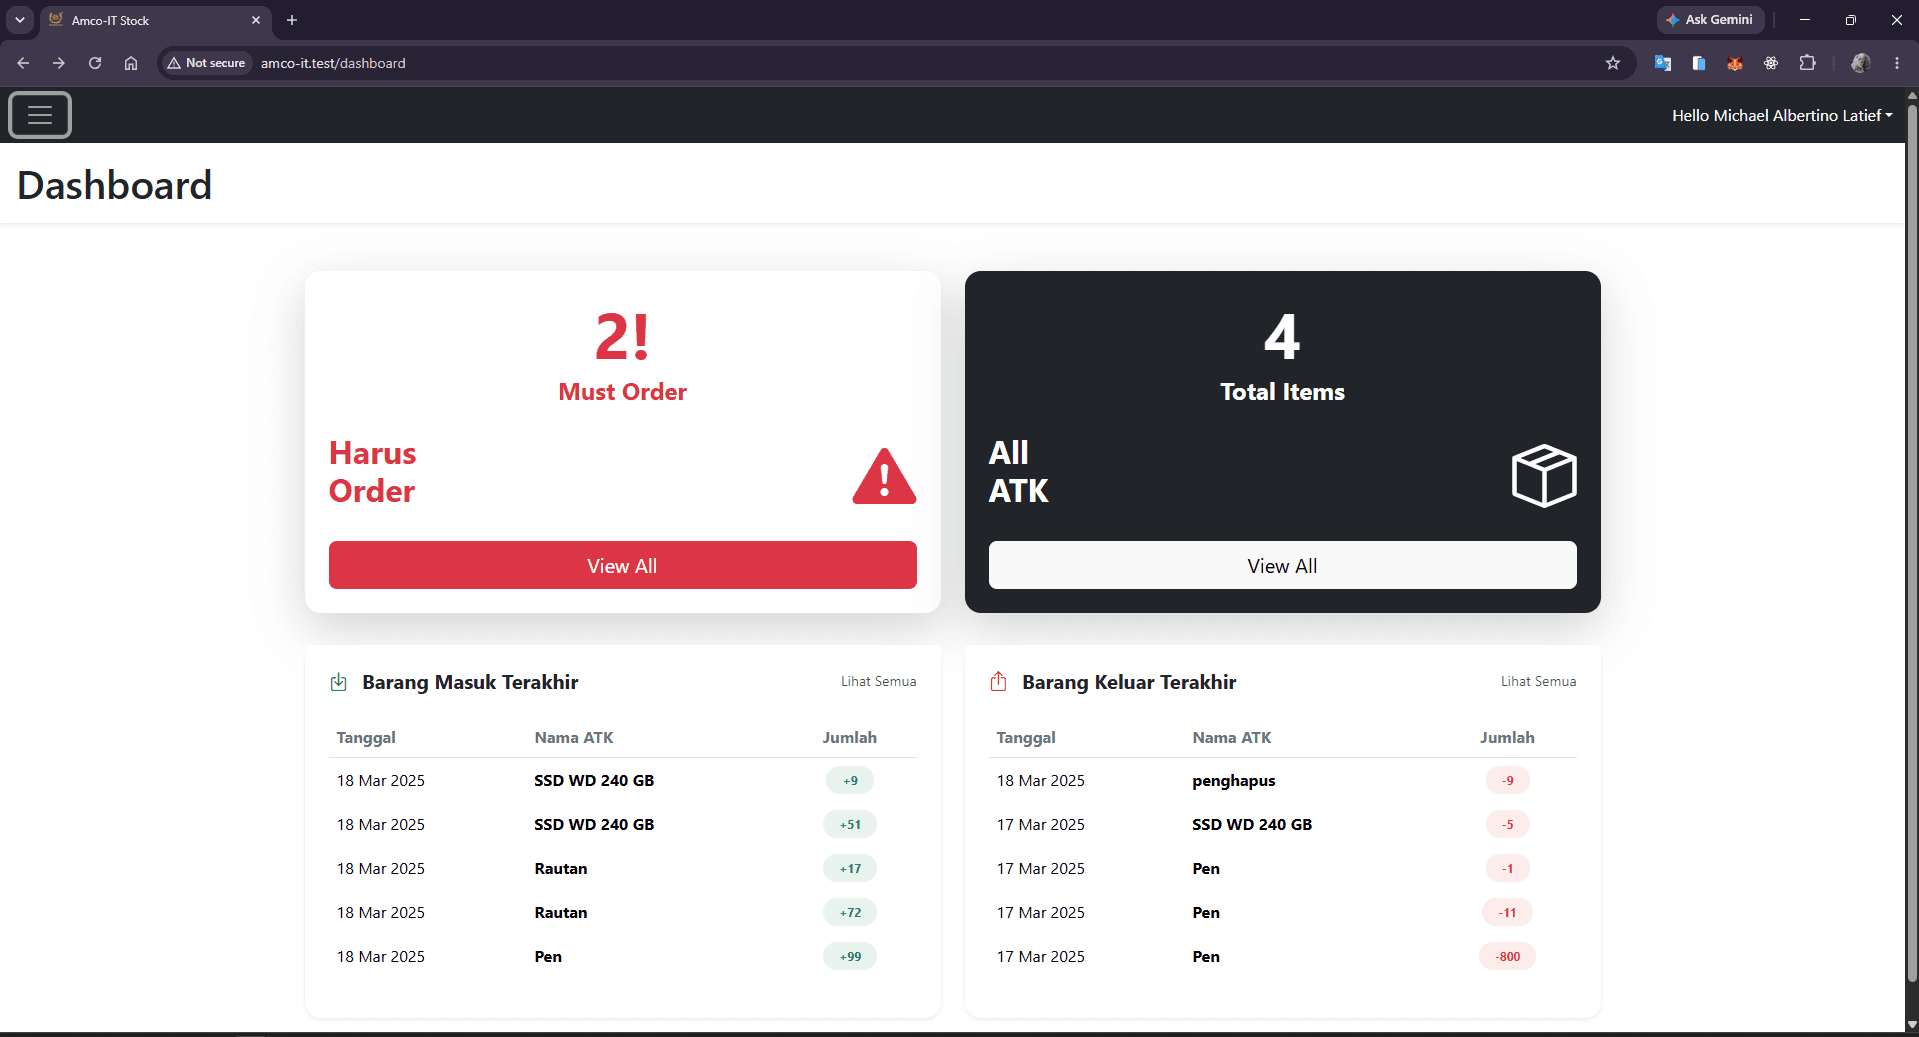Viewport: 1919px width, 1037px height.
Task: Click the -800 quantity badge
Action: pyautogui.click(x=1507, y=956)
